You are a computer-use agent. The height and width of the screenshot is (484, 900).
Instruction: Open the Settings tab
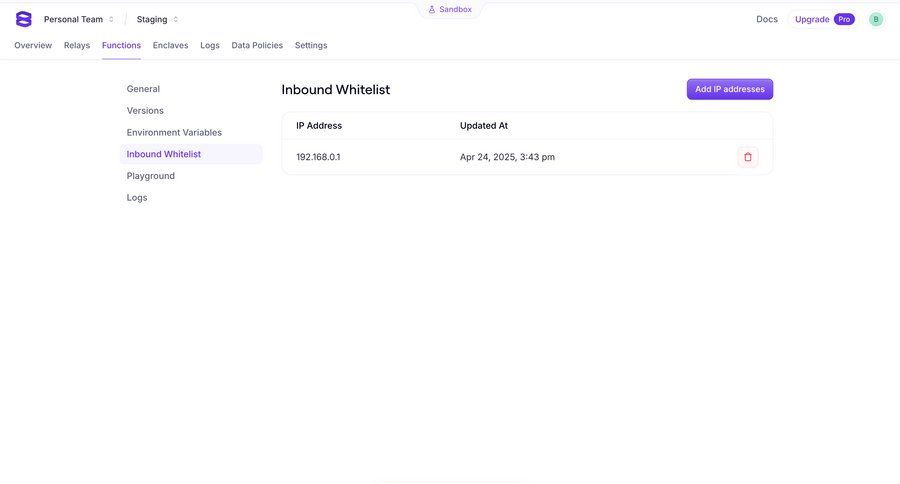click(x=311, y=45)
